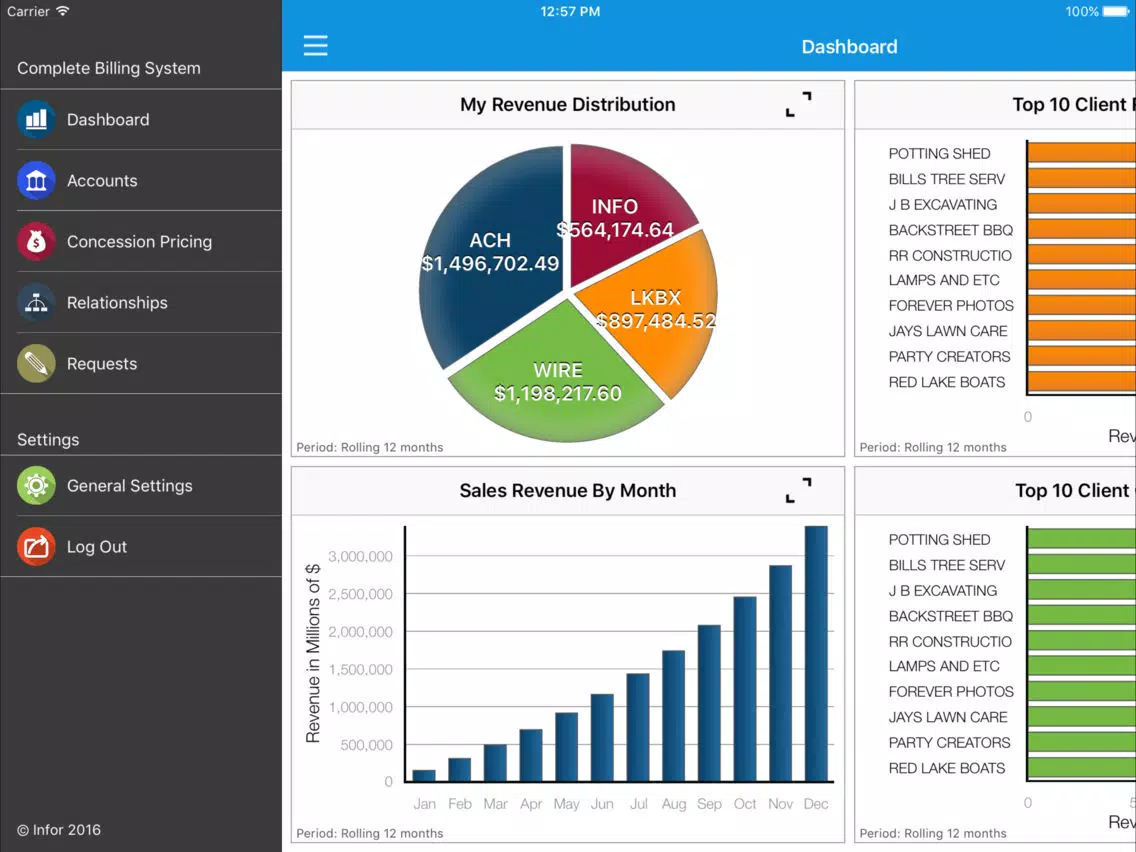This screenshot has height=852, width=1136.
Task: Open Accounts using the bank icon
Action: (35, 180)
